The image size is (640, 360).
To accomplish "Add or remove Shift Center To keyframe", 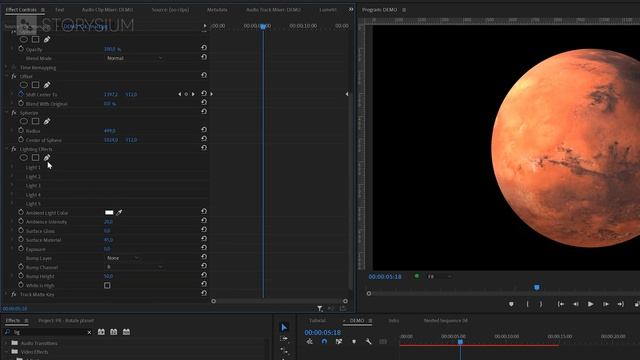I will (186, 94).
